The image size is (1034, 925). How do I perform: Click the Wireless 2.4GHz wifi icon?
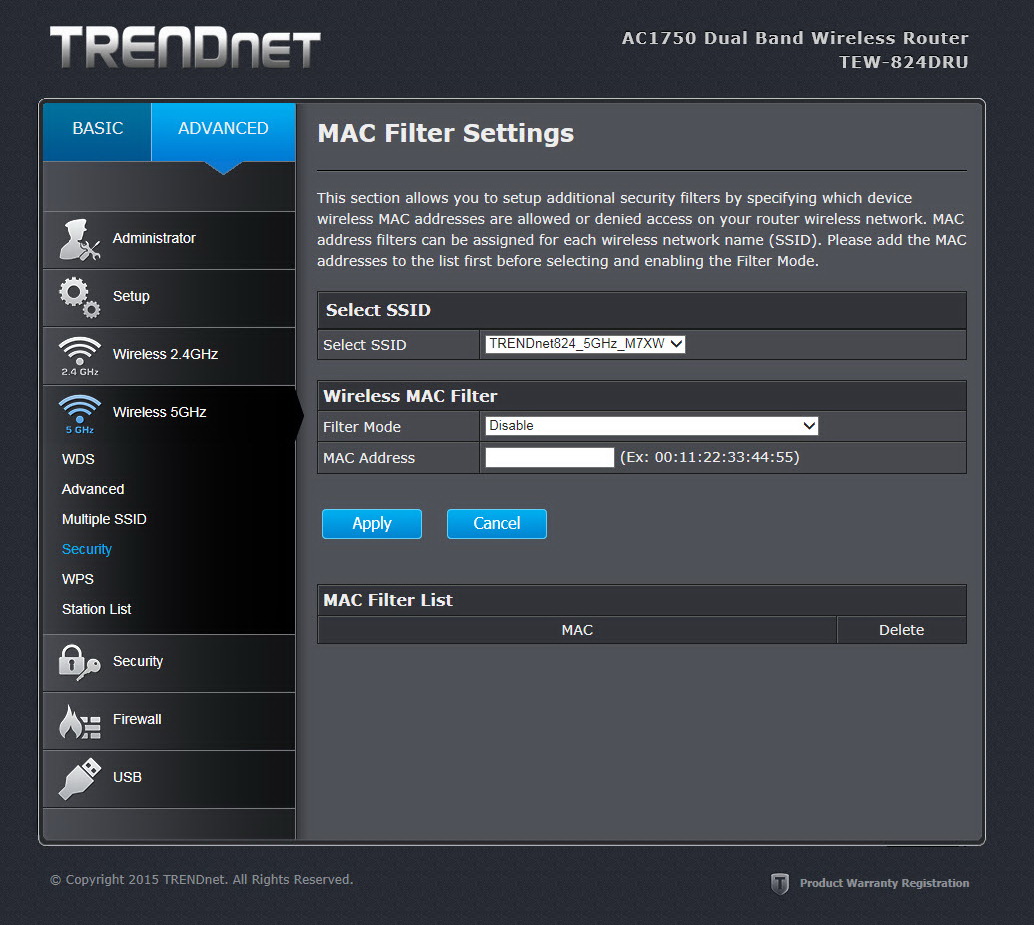pyautogui.click(x=80, y=356)
